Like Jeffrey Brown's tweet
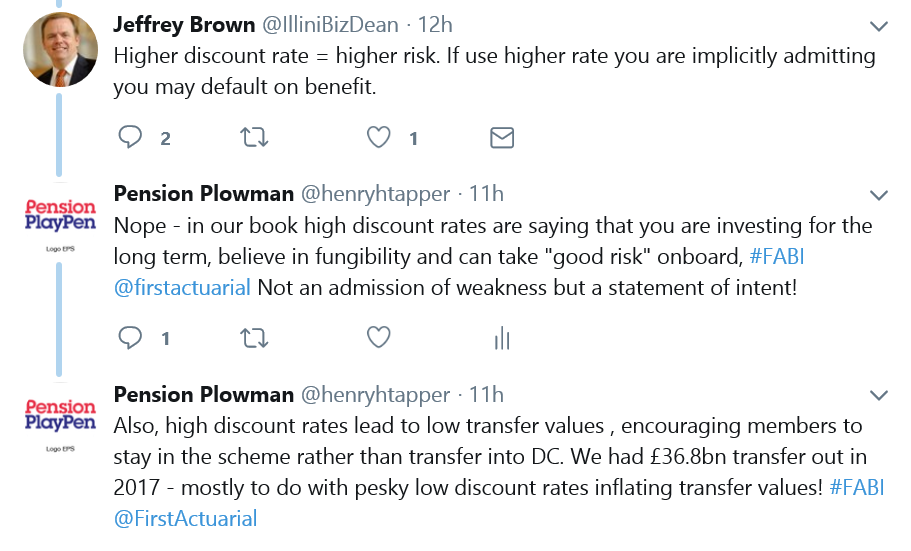This screenshot has width=911, height=551. [x=378, y=138]
